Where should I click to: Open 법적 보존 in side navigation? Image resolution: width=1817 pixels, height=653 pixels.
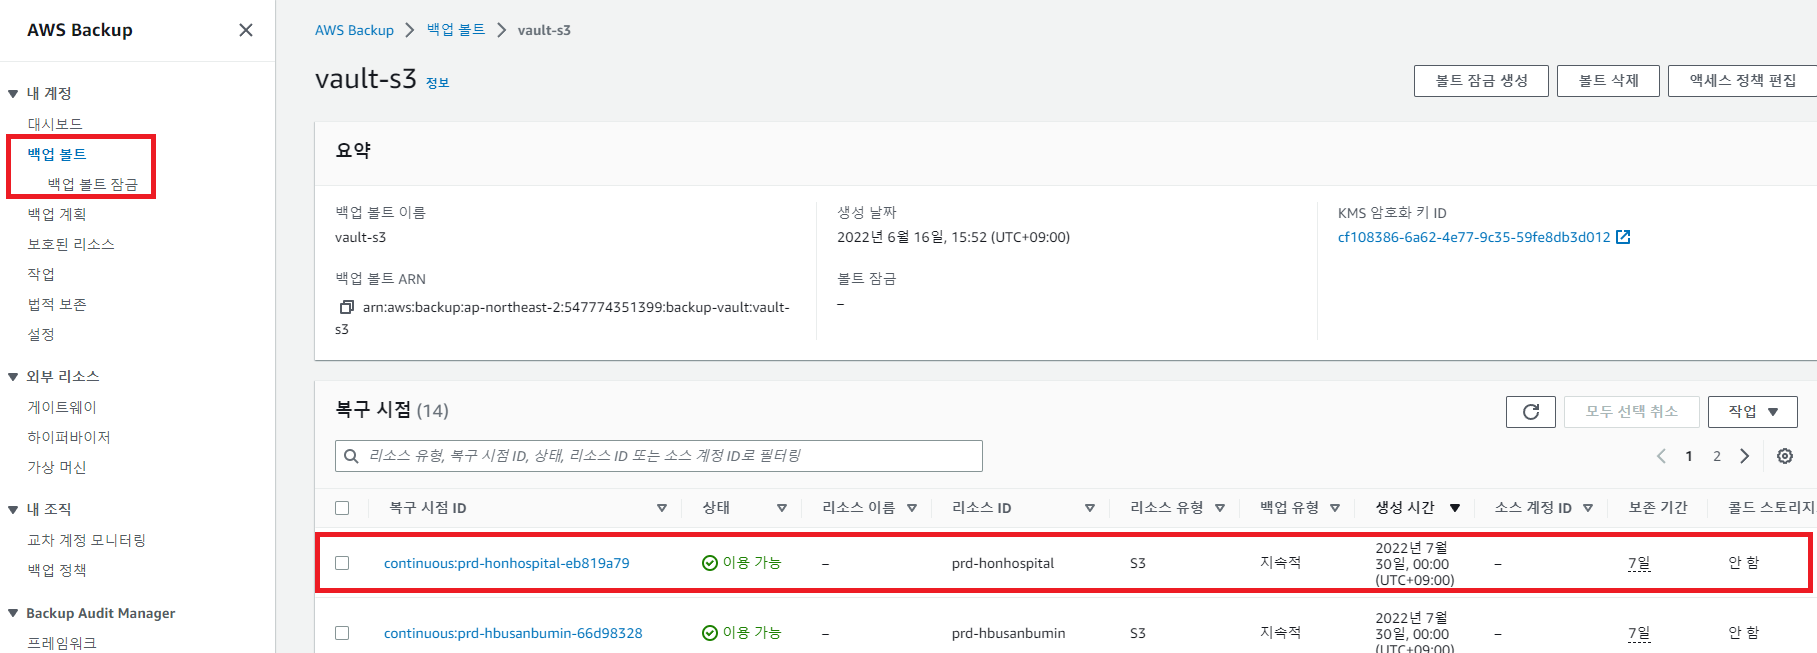point(57,304)
